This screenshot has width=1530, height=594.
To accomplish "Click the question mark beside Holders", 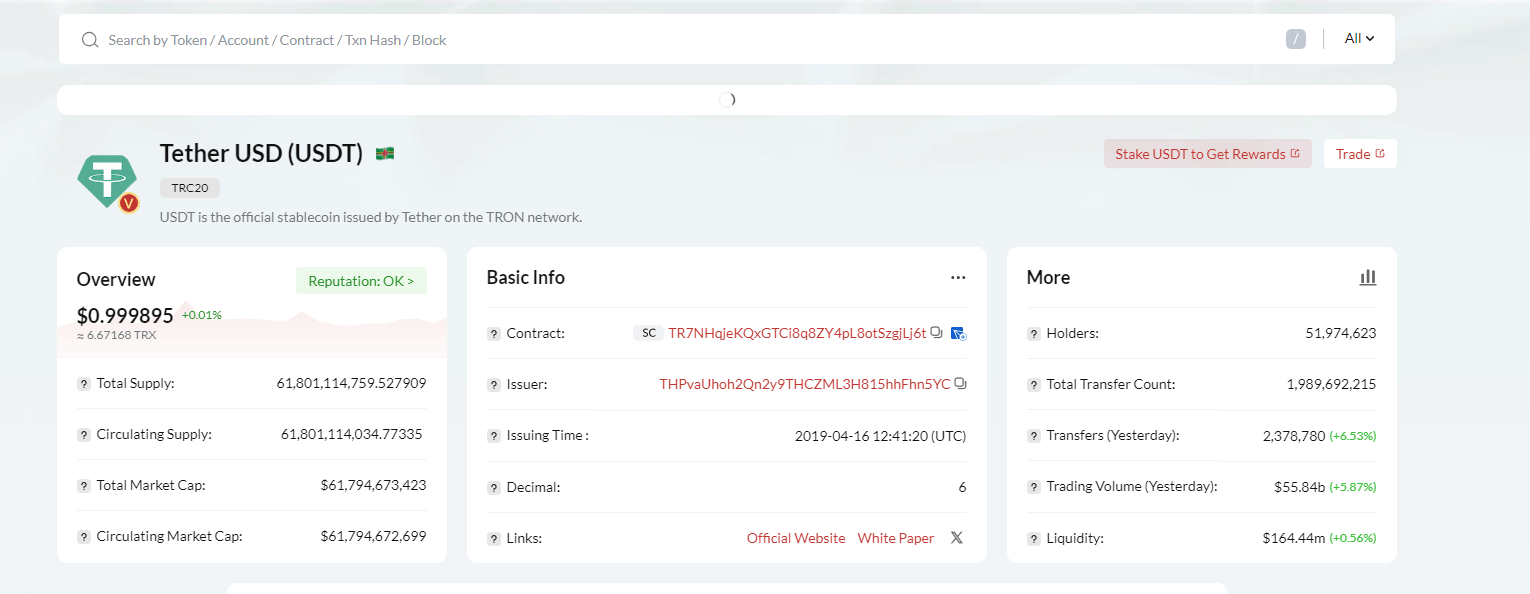I will (x=1033, y=333).
